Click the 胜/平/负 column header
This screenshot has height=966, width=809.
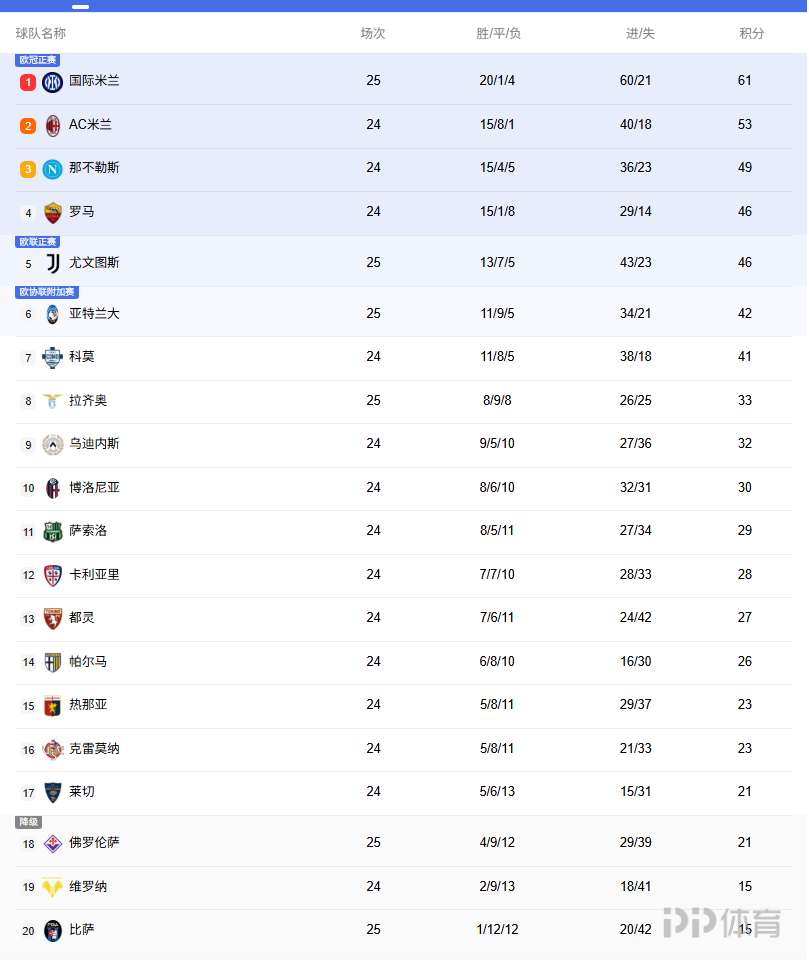pyautogui.click(x=498, y=33)
